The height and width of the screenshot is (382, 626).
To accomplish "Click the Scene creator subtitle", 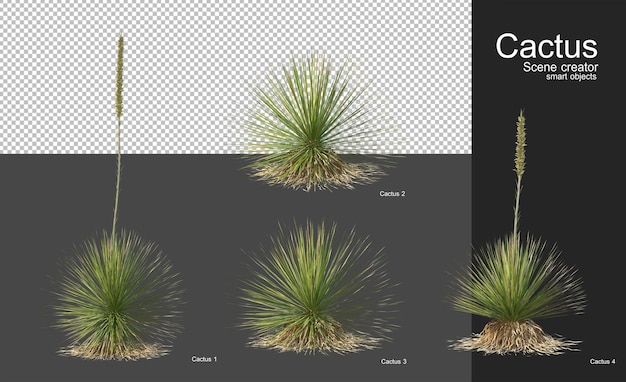I will (561, 67).
